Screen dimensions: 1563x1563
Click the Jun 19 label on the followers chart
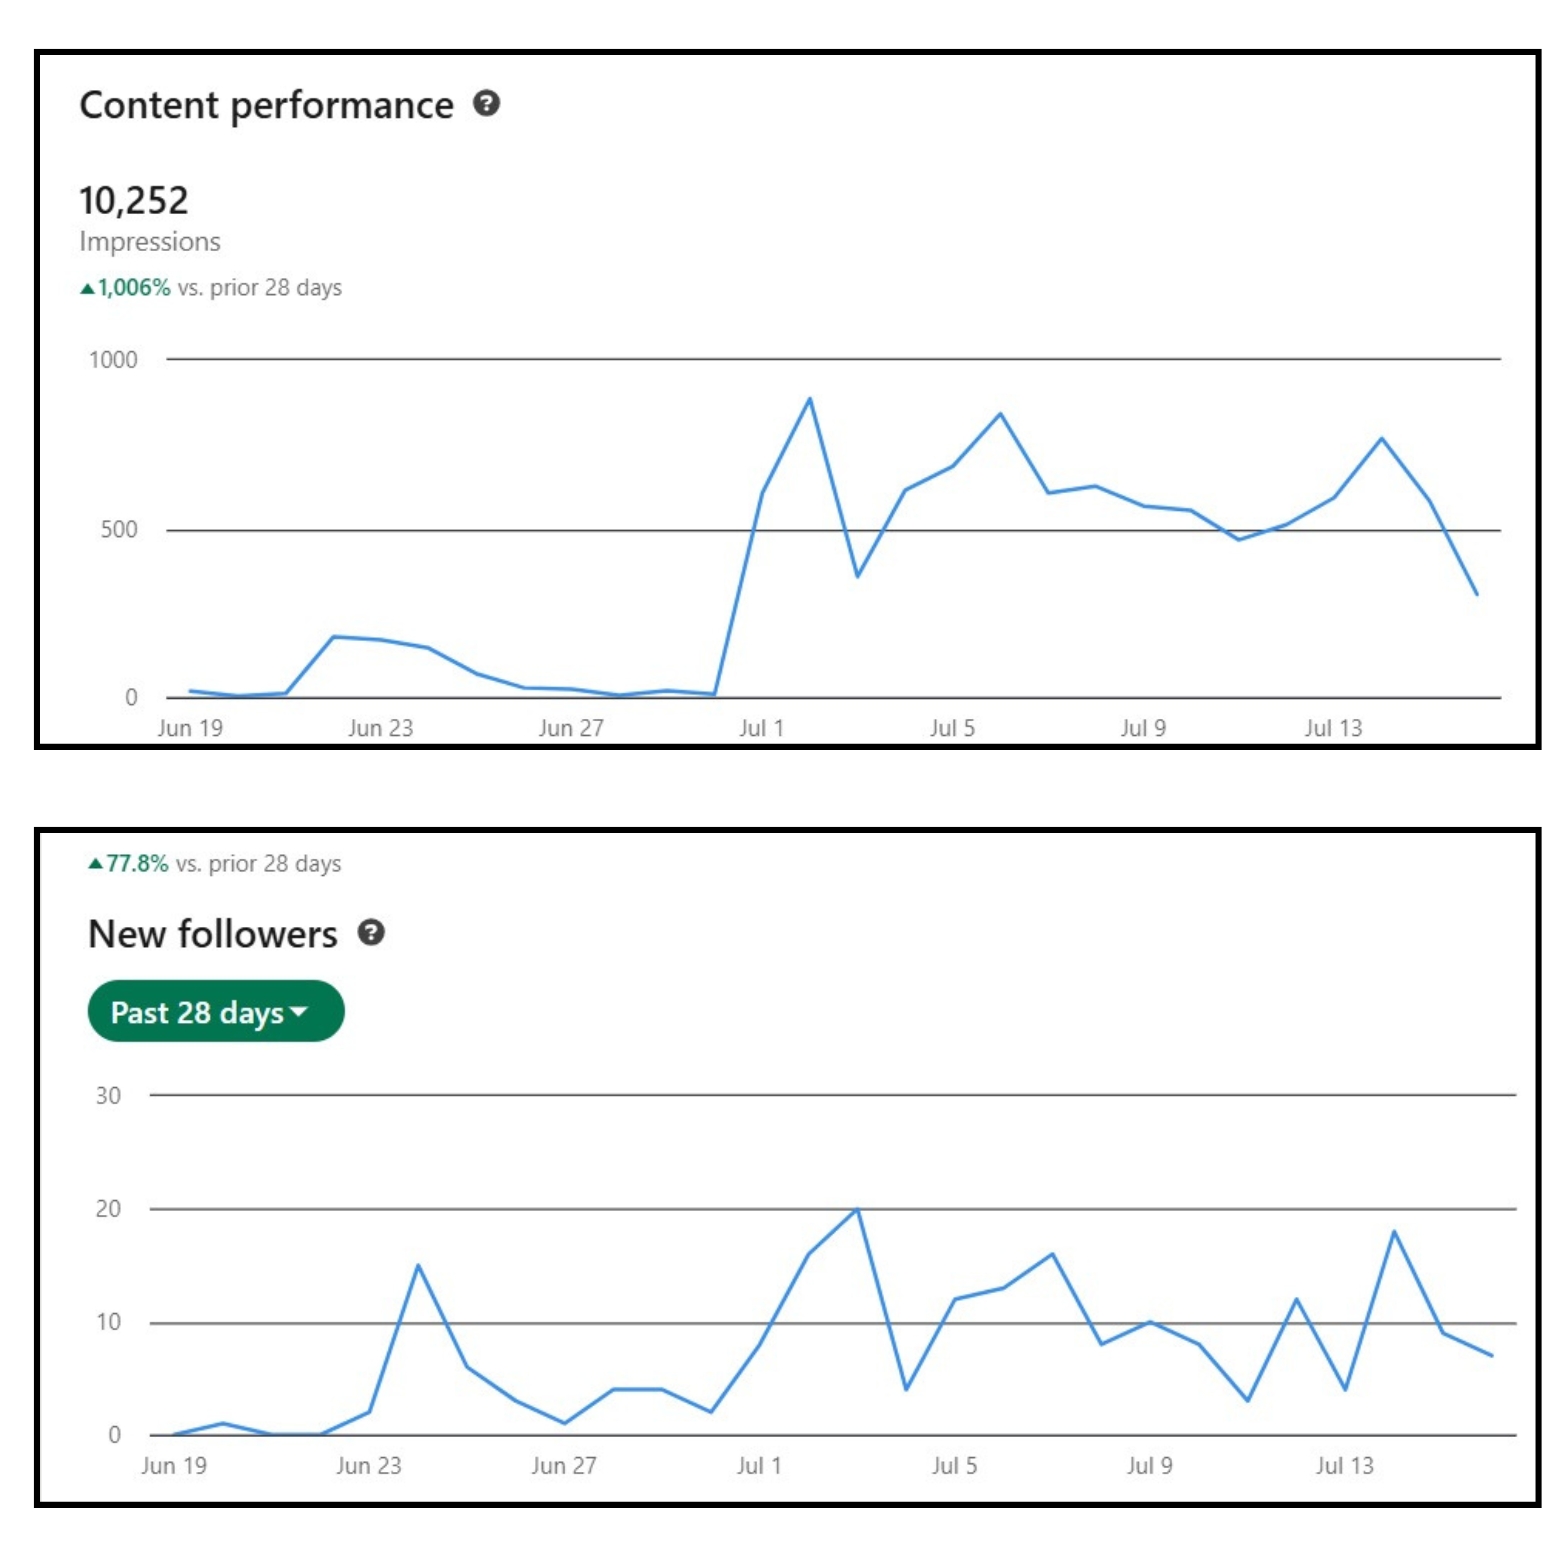point(175,1464)
